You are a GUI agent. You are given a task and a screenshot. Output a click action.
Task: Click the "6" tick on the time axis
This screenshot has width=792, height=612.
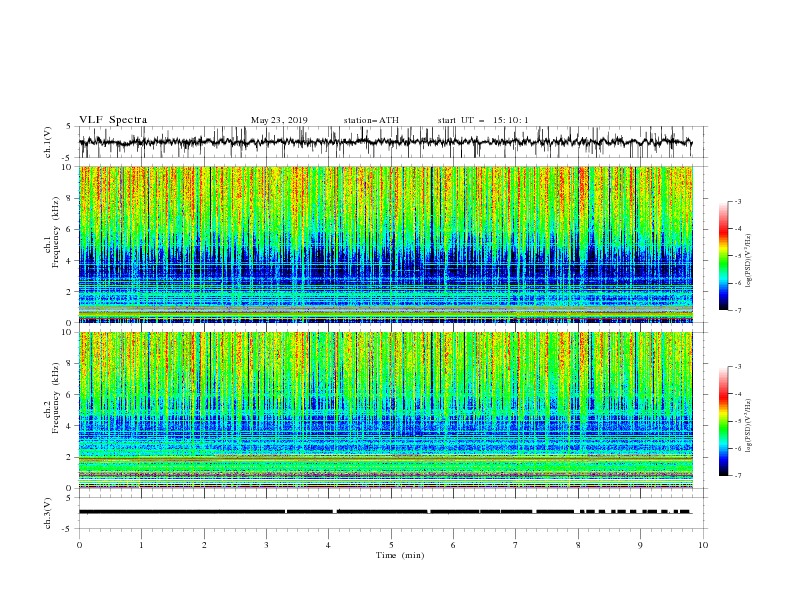point(453,545)
